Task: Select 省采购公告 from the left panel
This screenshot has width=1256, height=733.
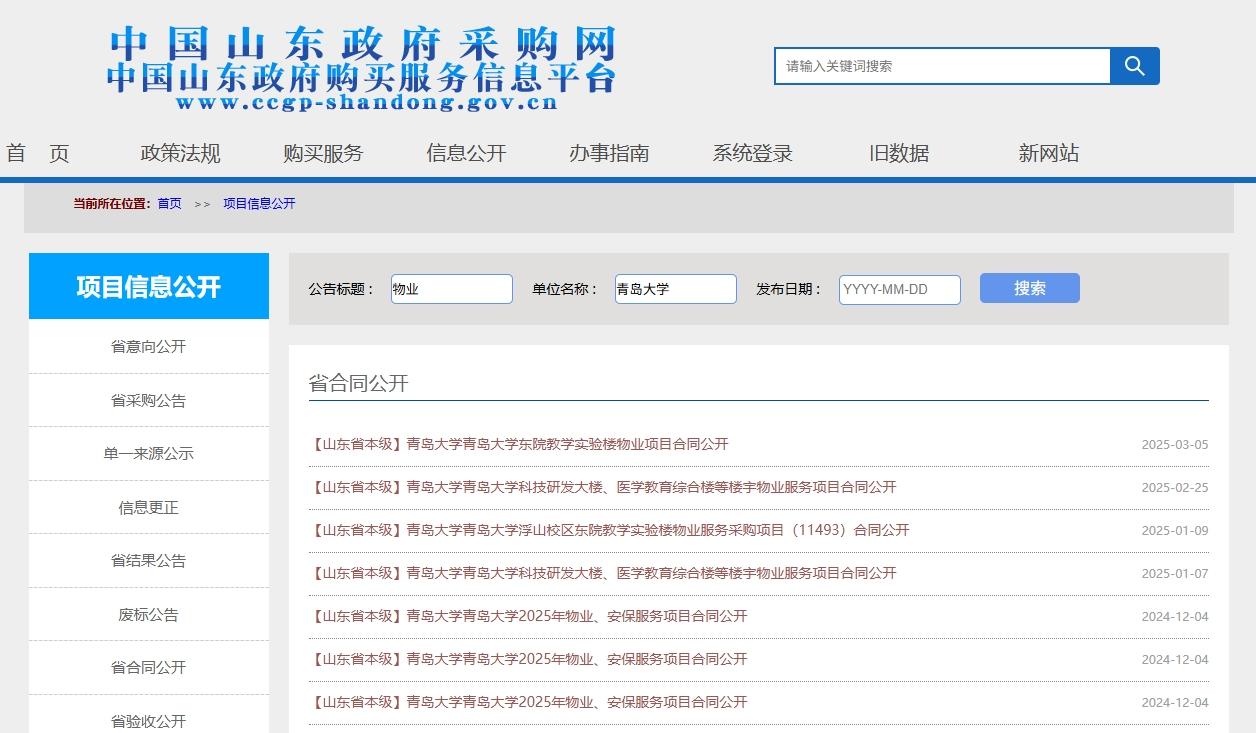Action: [148, 399]
